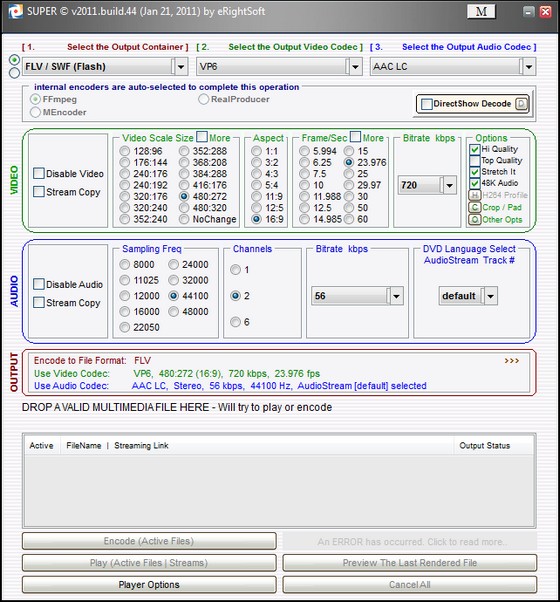Viewport: 560px width, 602px height.
Task: Click the D icon beside DirectShow Decode
Action: [x=521, y=104]
